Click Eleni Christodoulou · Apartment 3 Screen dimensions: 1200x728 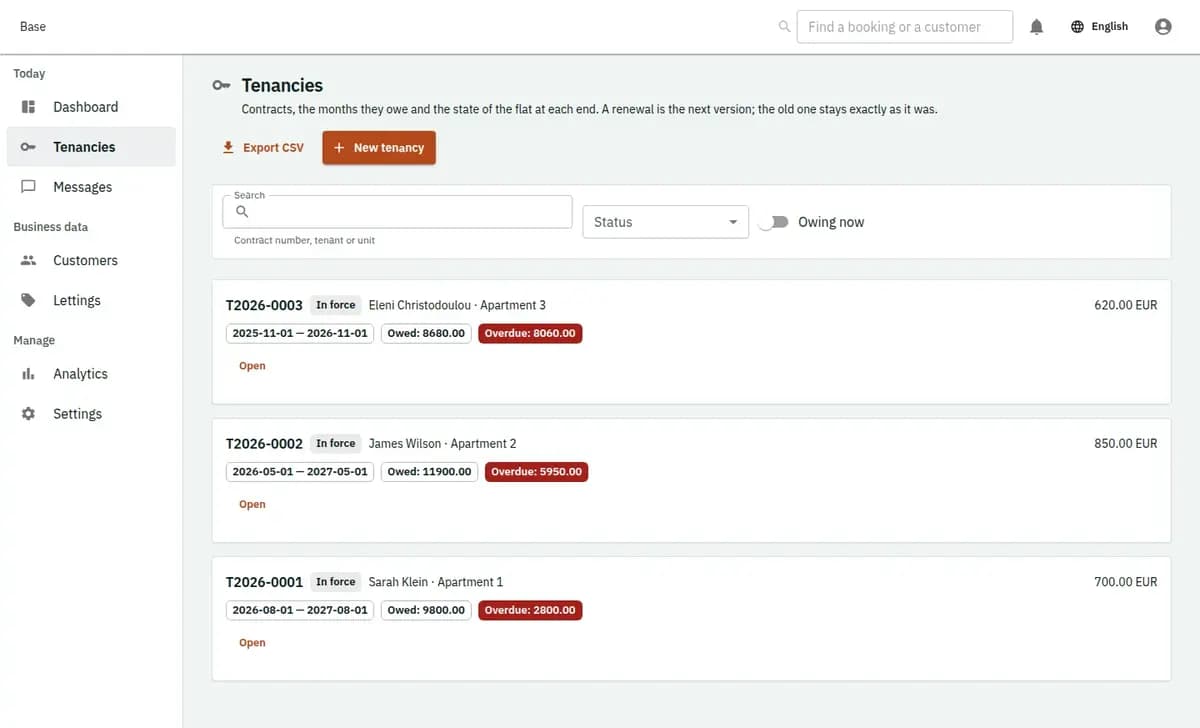[x=457, y=305]
